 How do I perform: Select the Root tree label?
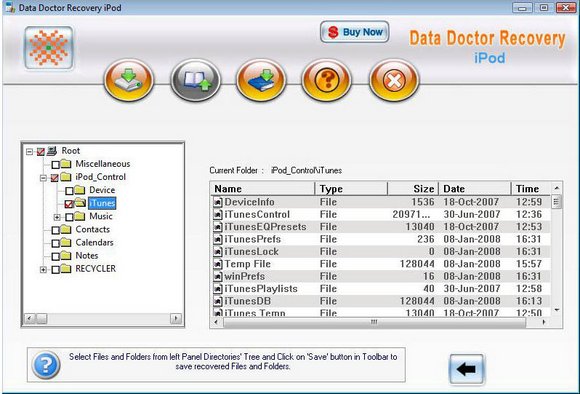pyautogui.click(x=70, y=151)
